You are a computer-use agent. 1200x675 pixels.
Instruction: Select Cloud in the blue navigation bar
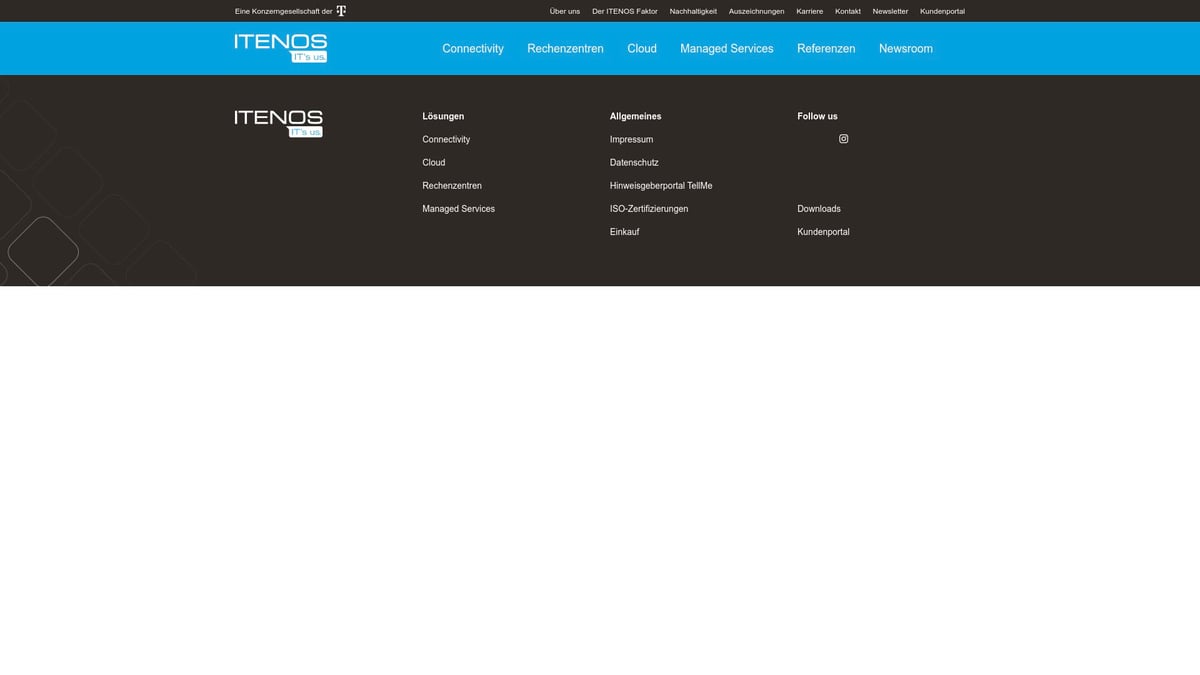click(642, 49)
